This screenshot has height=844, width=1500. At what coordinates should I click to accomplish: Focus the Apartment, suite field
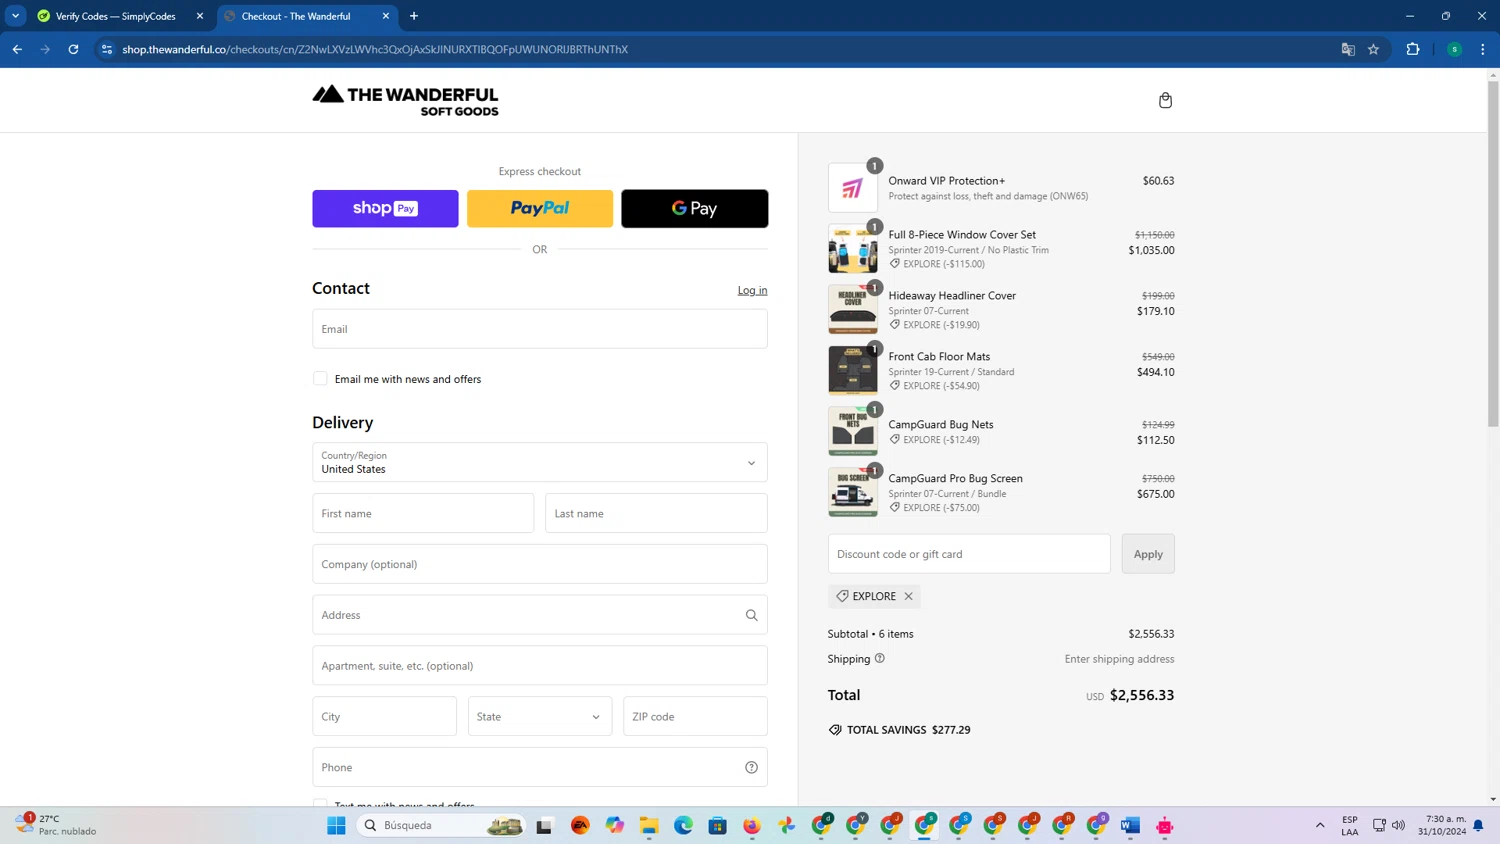540,665
